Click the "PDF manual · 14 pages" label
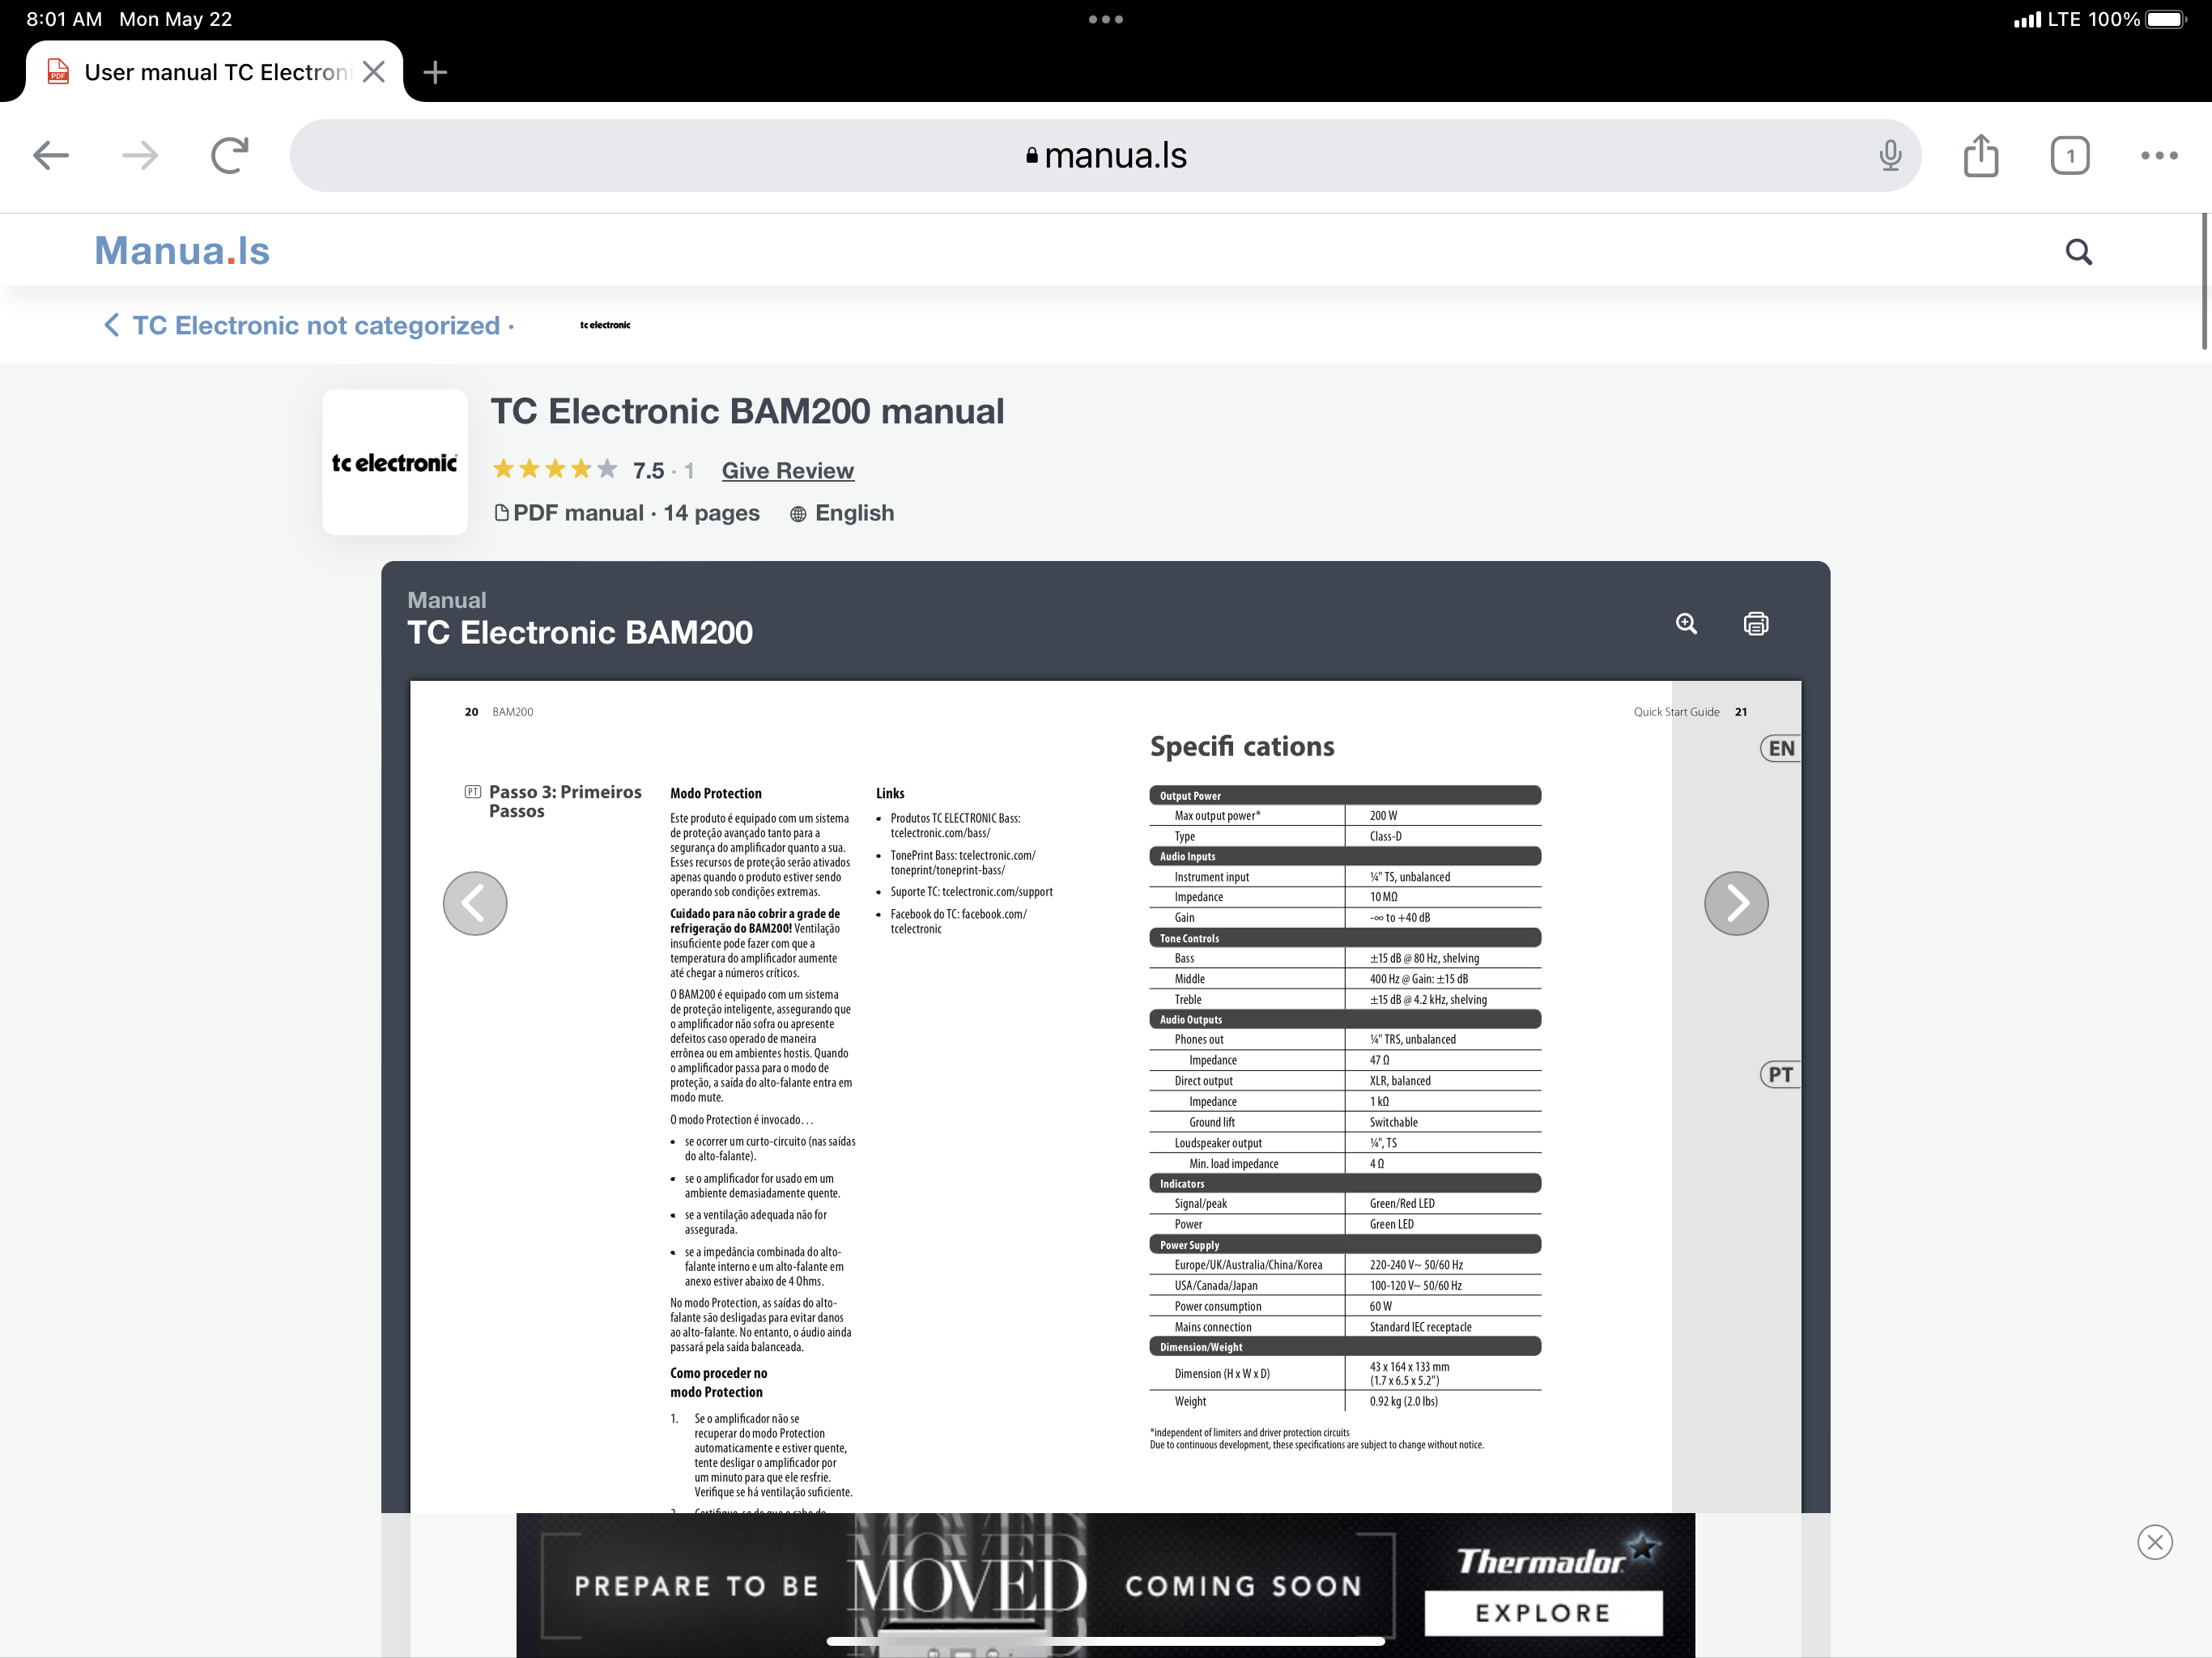This screenshot has height=1658, width=2212. click(x=627, y=513)
